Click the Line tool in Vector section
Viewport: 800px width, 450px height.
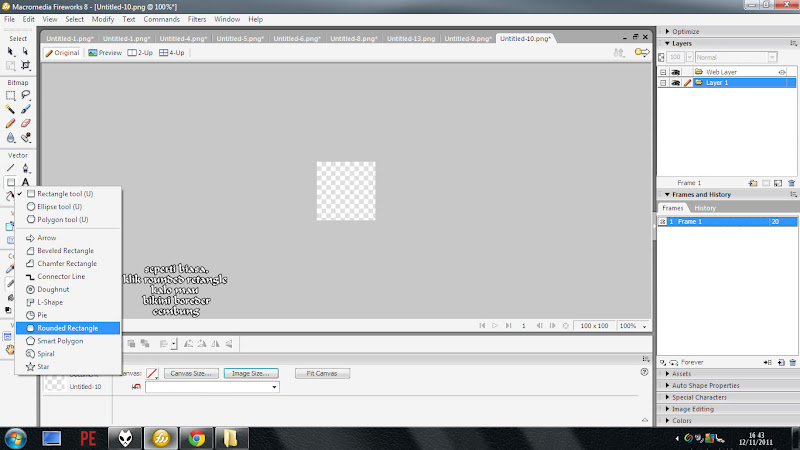(x=10, y=167)
